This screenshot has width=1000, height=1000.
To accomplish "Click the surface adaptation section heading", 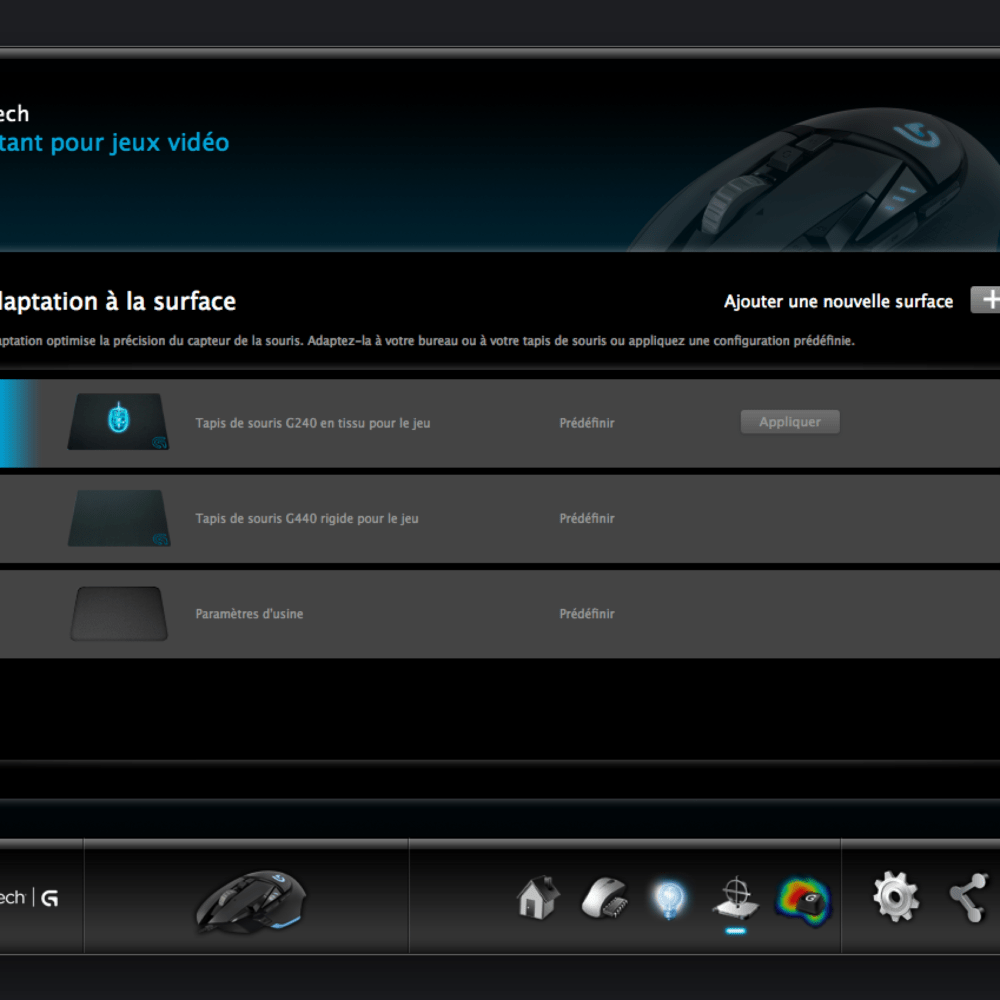I will 118,301.
